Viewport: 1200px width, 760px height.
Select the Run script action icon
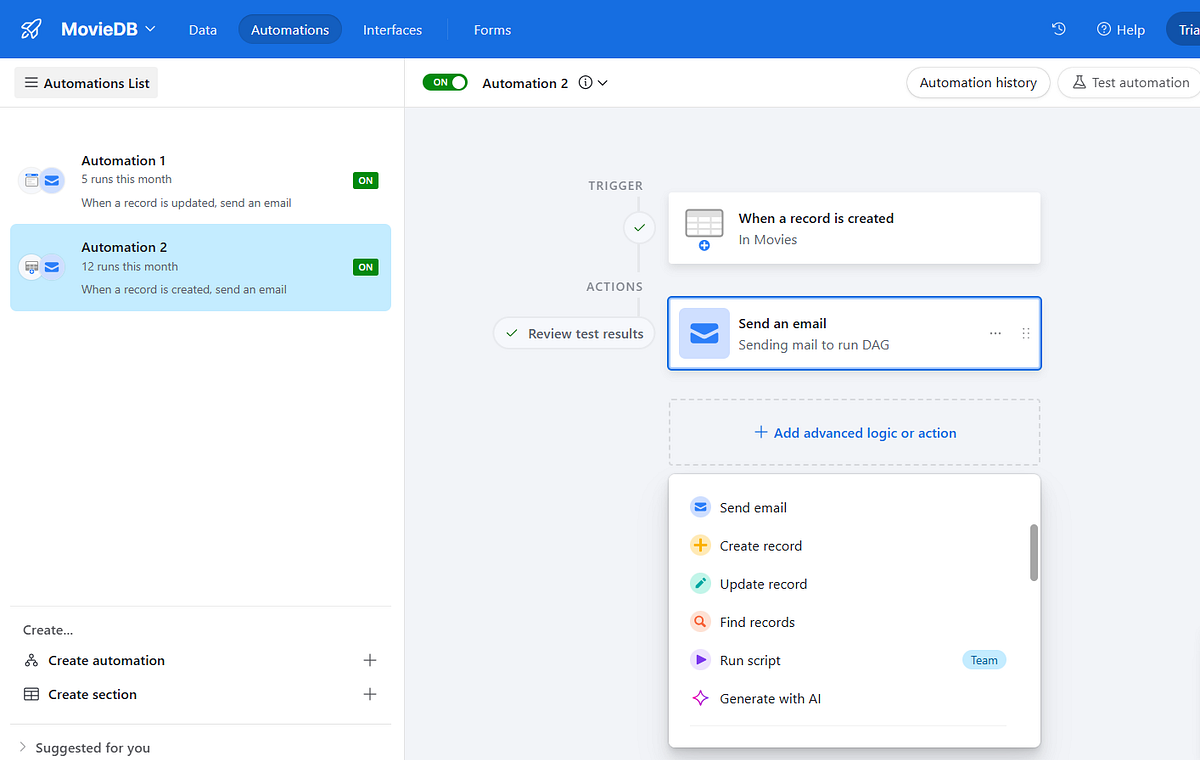point(700,659)
